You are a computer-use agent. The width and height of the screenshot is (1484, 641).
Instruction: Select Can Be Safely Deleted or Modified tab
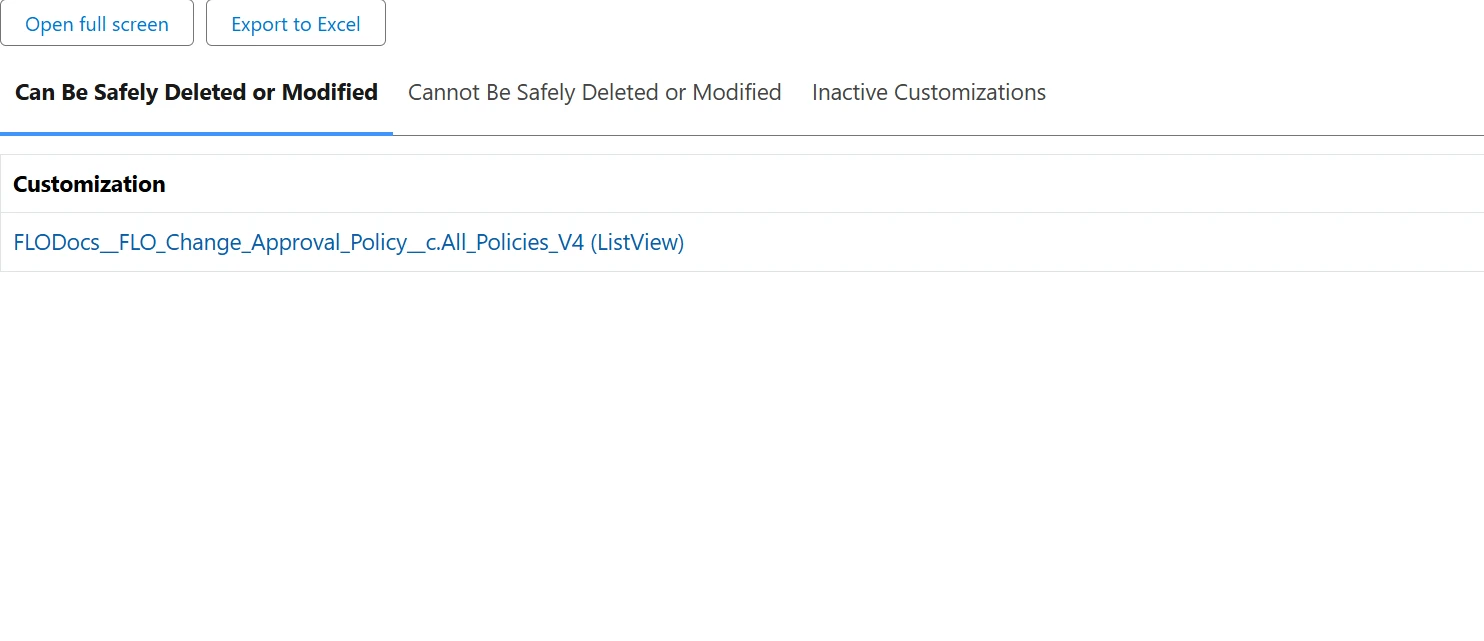[x=196, y=92]
